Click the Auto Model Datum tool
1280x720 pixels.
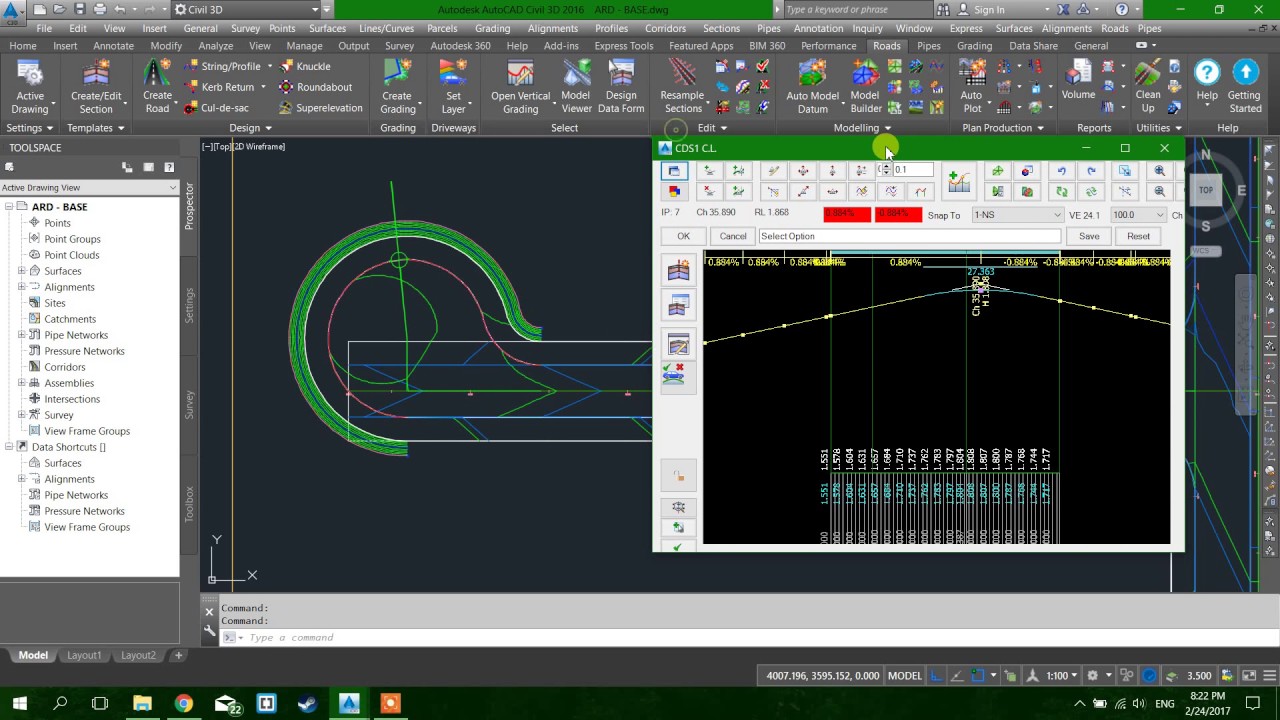tap(812, 88)
